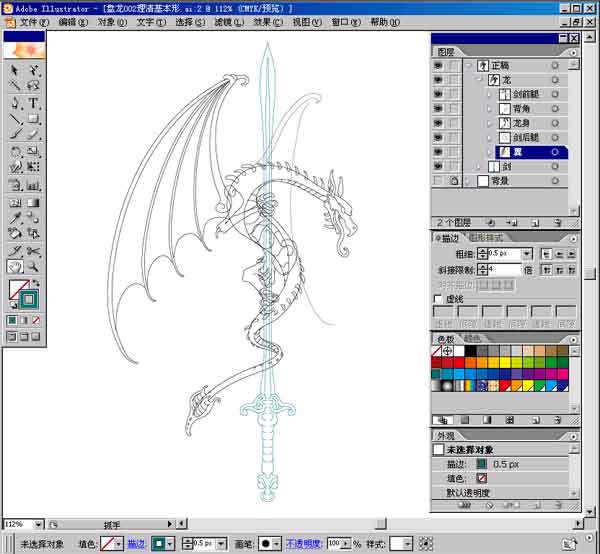The width and height of the screenshot is (600, 554).
Task: Select the Rectangle tool
Action: click(x=34, y=119)
